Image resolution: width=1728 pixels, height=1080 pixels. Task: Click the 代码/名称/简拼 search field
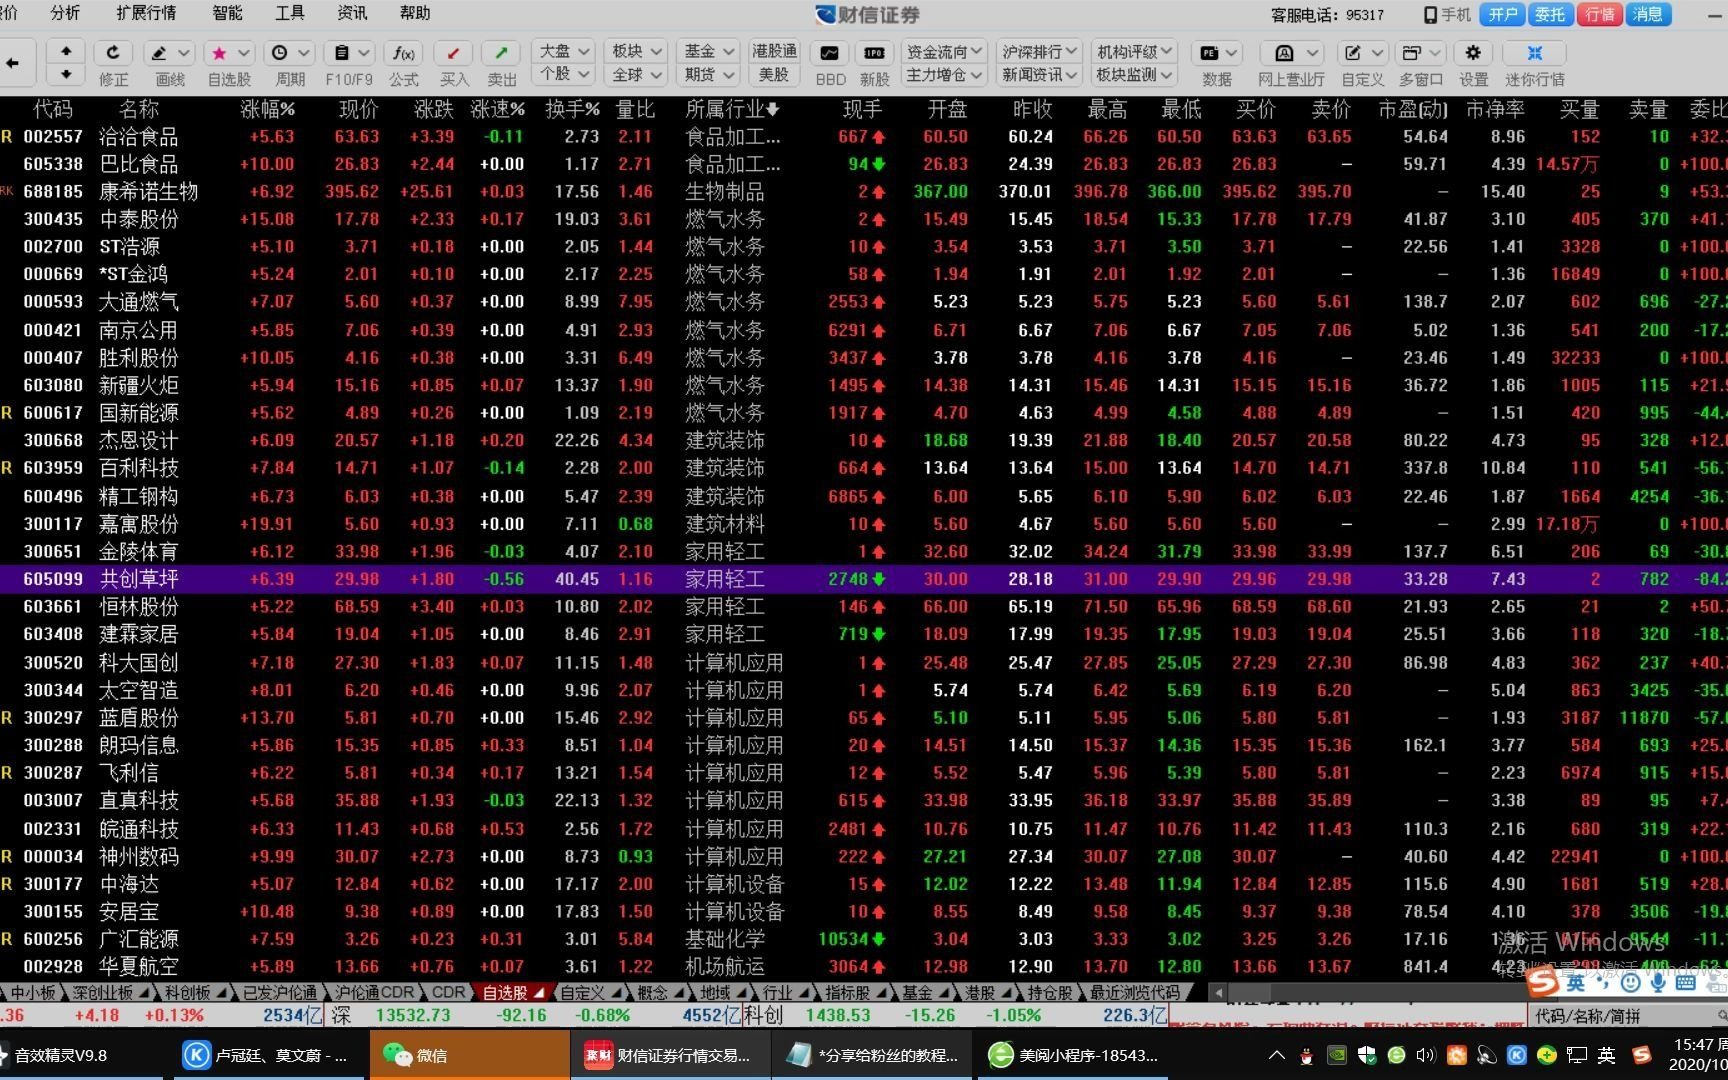(x=1627, y=1016)
